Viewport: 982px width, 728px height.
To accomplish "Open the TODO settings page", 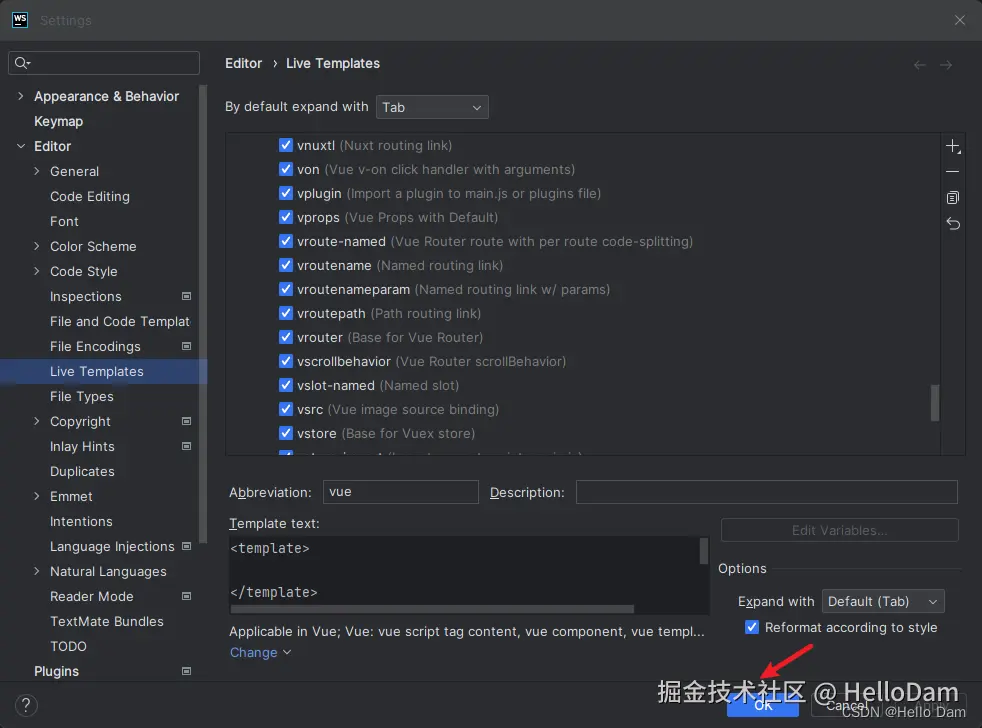I will point(68,646).
